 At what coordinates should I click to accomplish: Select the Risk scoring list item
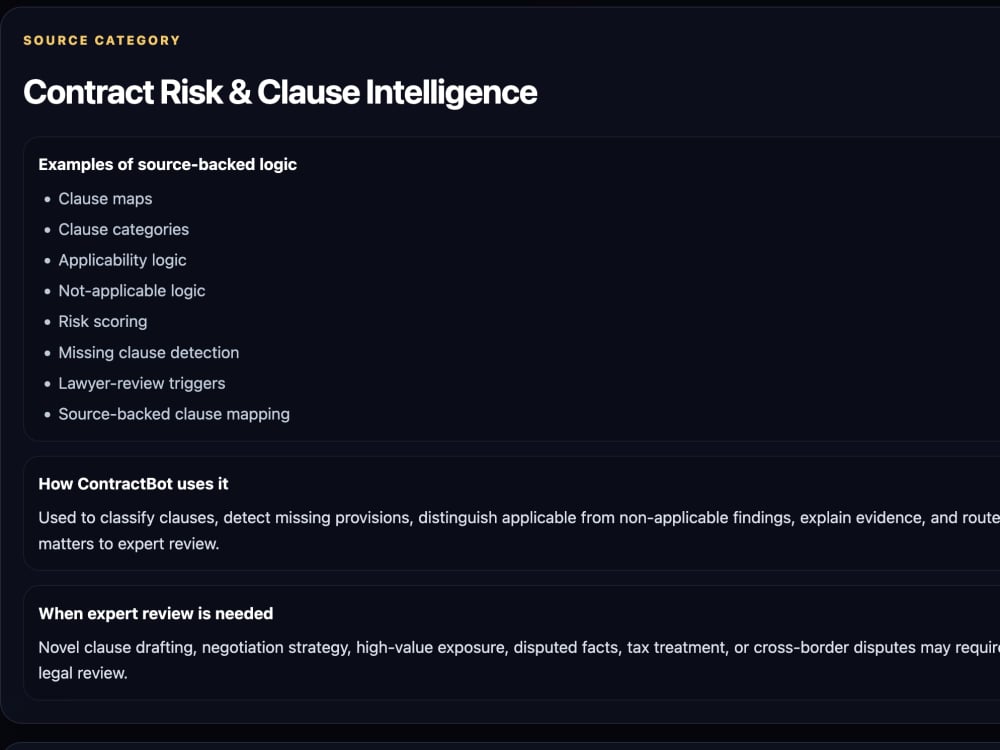click(103, 321)
